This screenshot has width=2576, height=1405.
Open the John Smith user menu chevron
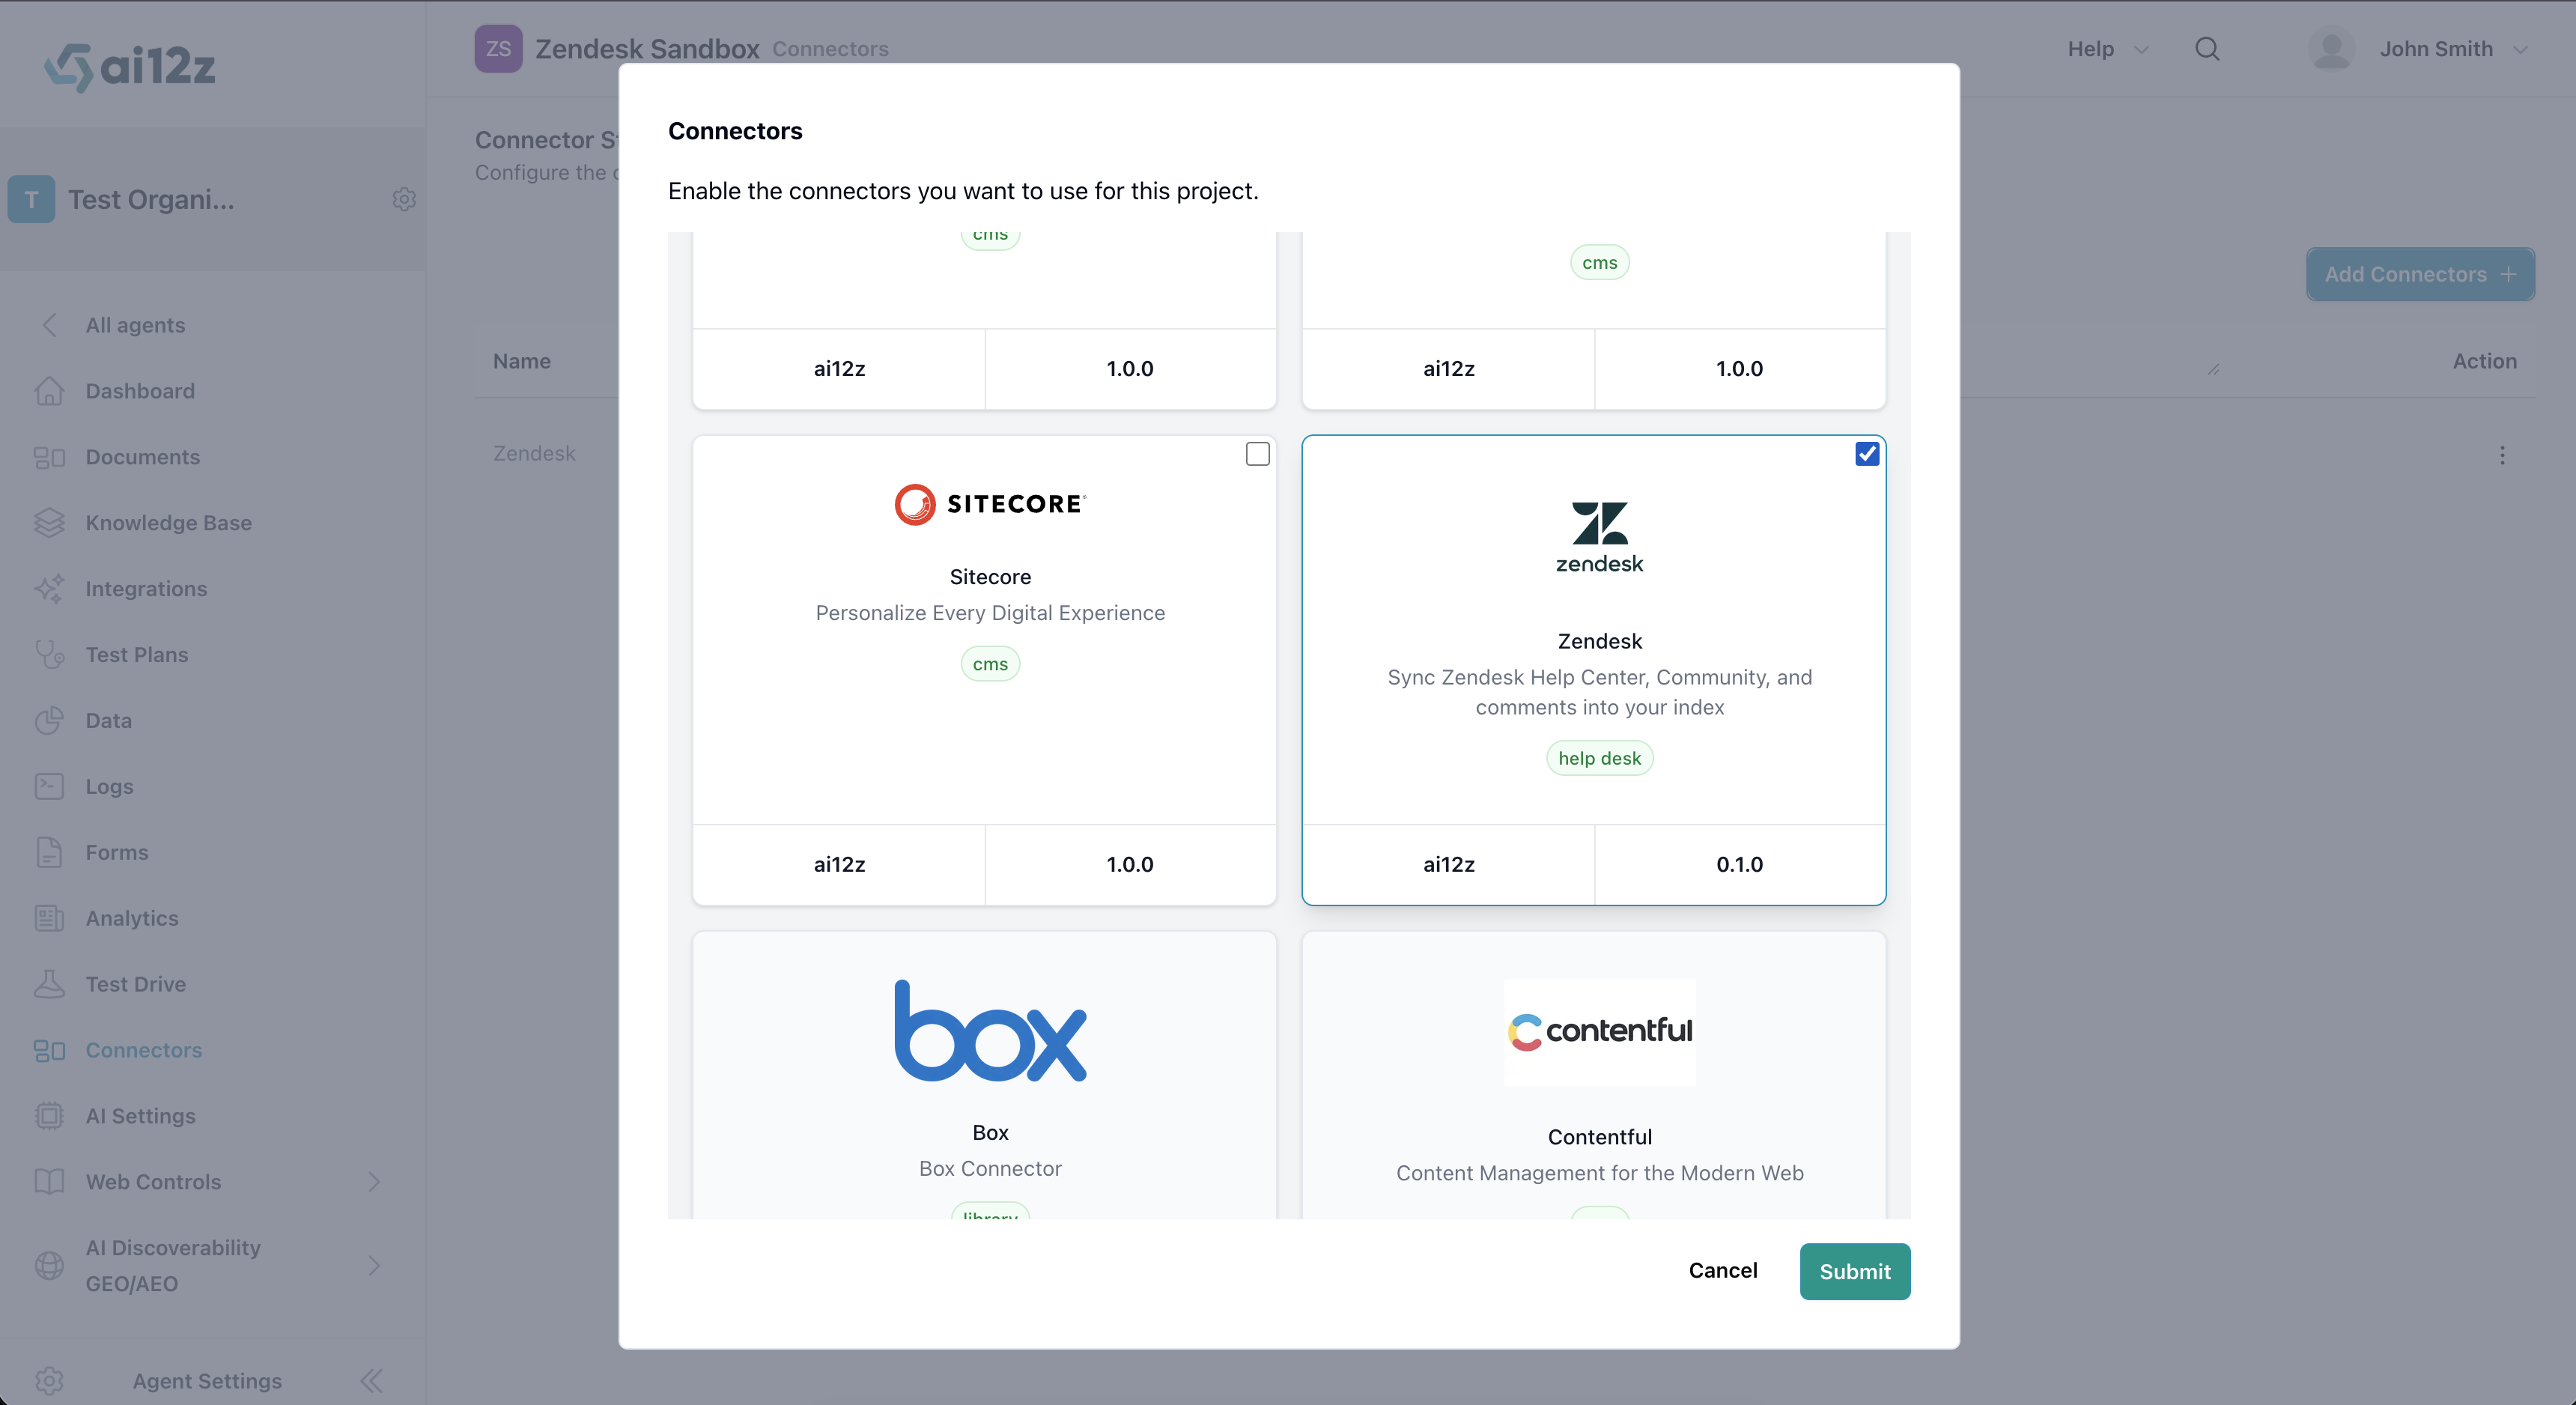2520,49
